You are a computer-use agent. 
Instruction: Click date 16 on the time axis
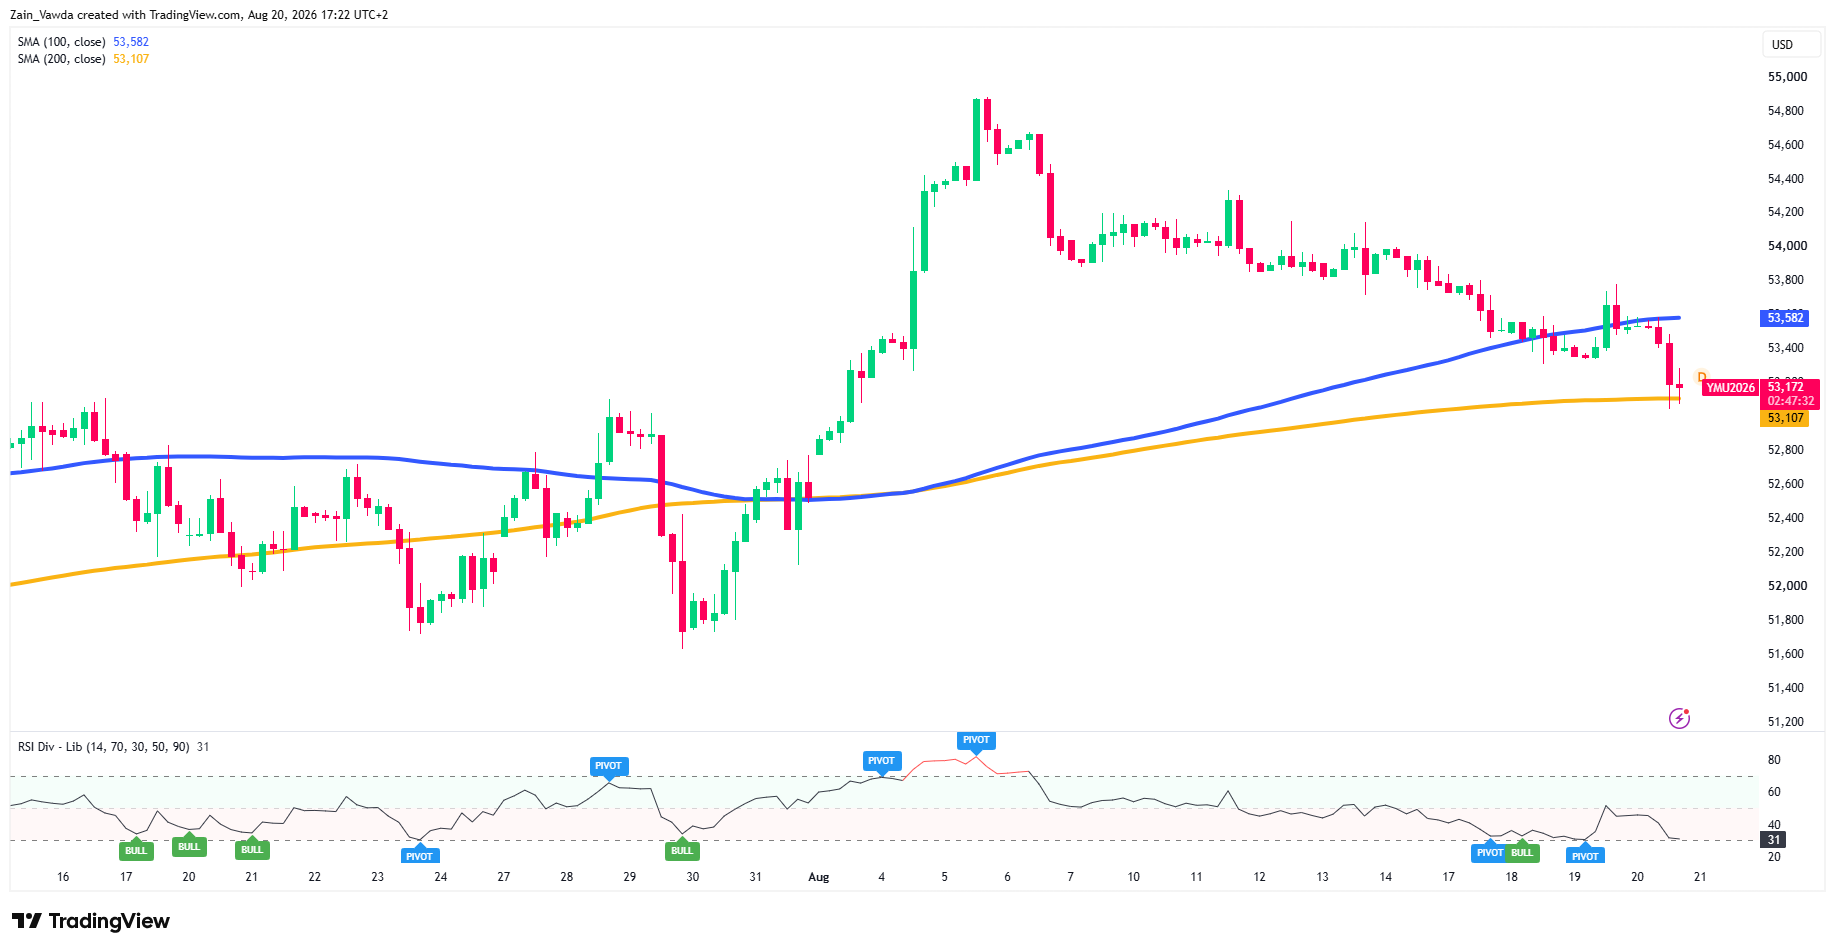coord(63,877)
